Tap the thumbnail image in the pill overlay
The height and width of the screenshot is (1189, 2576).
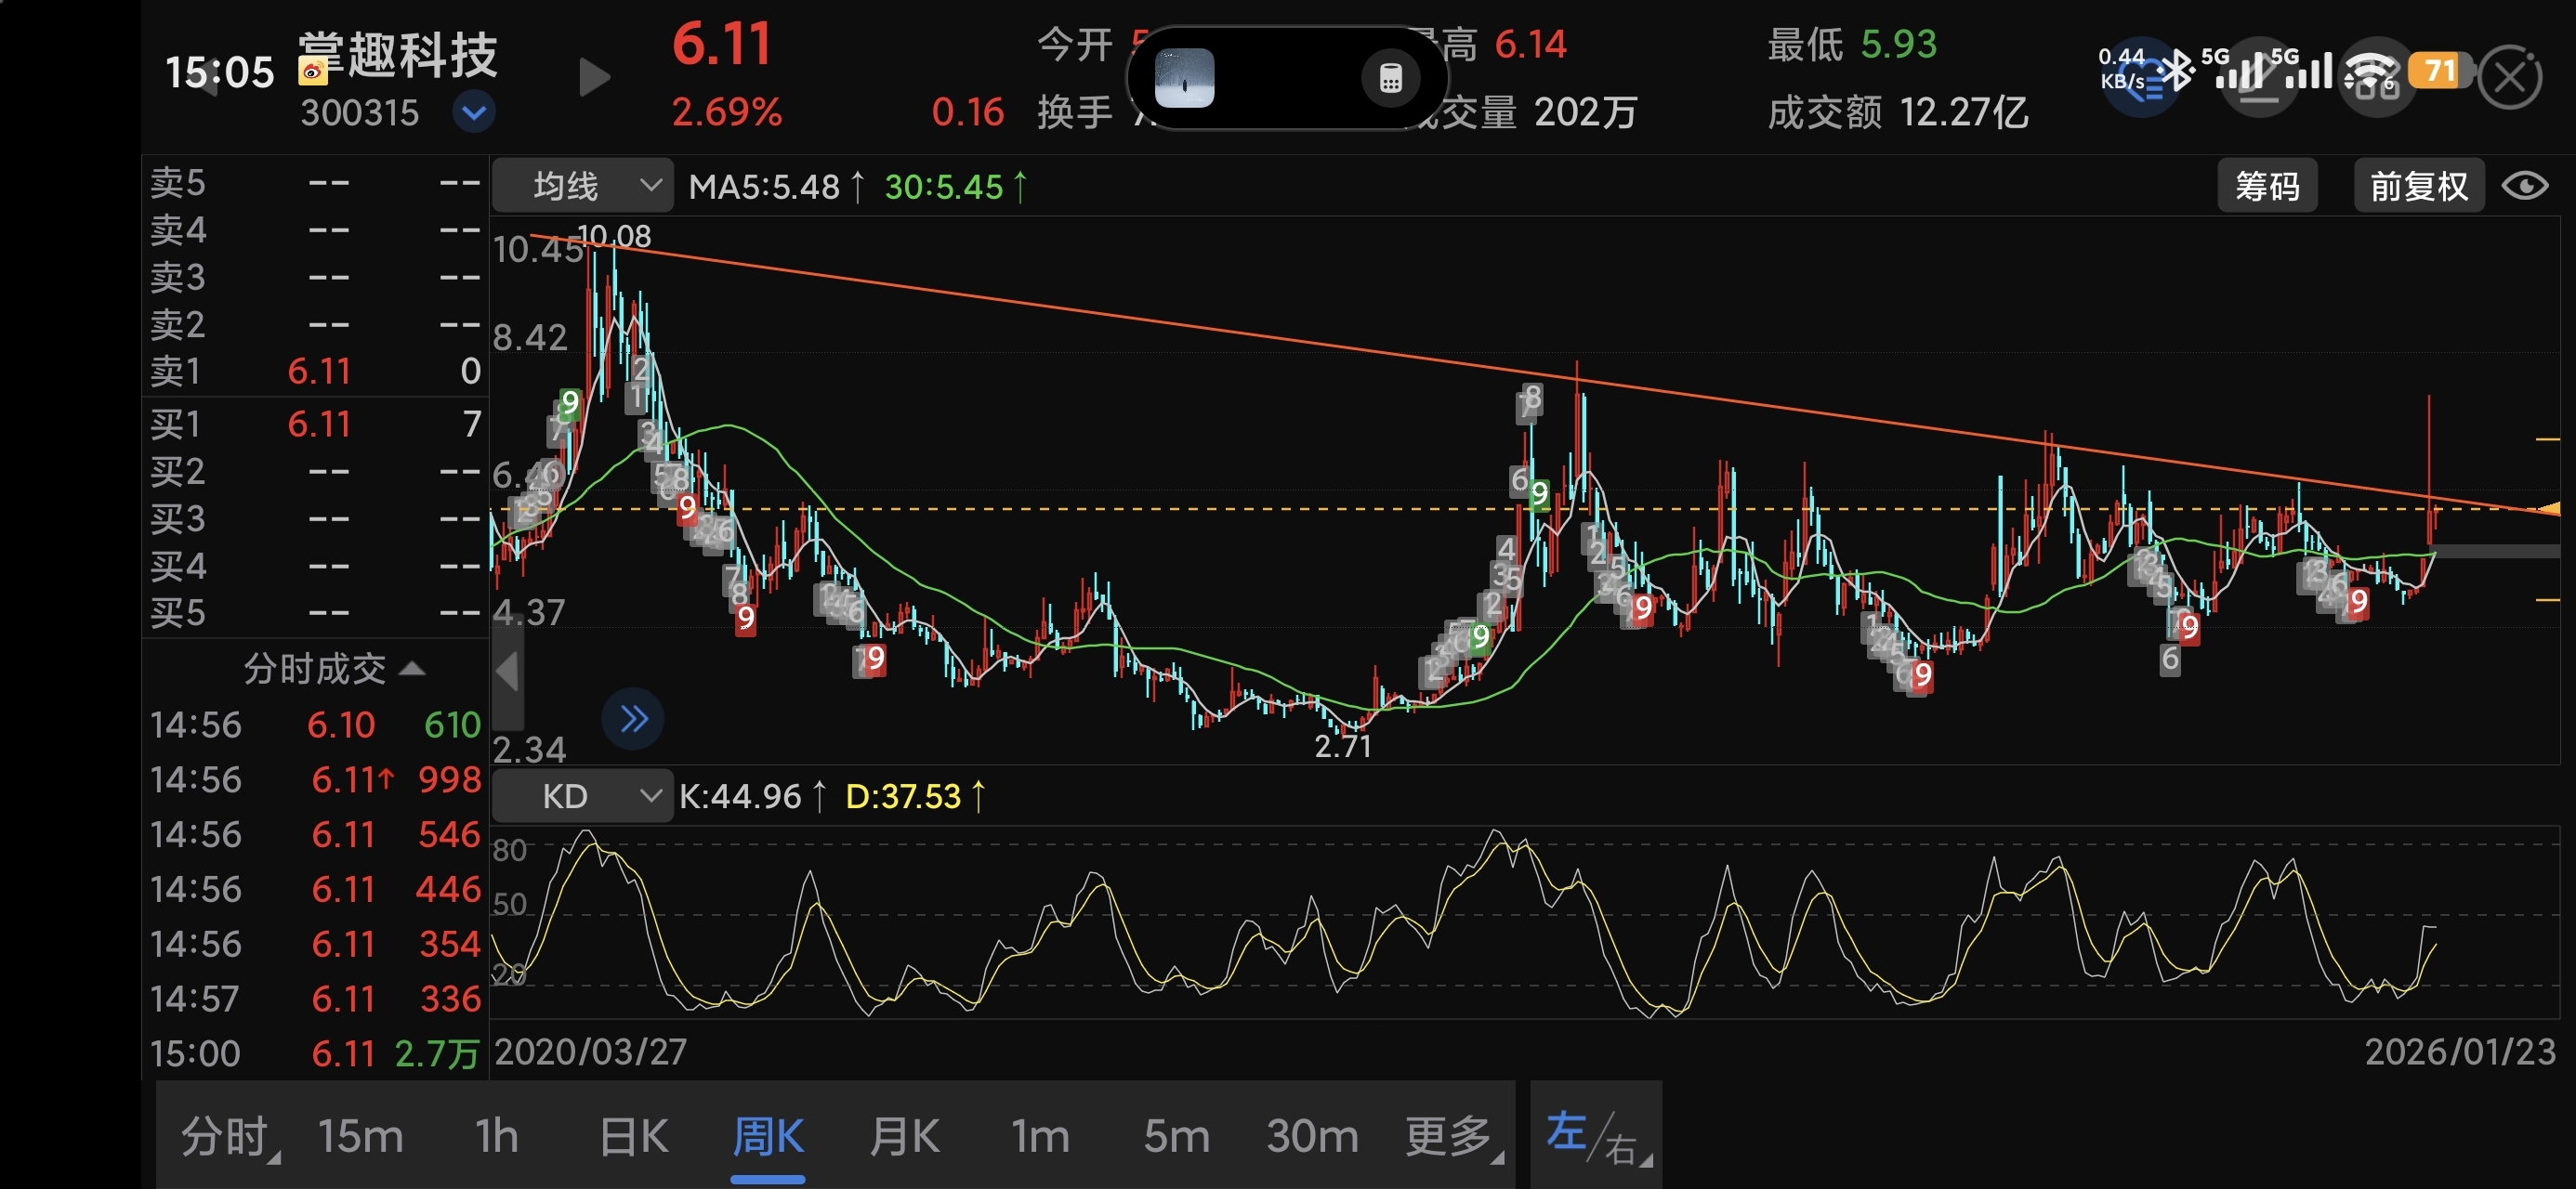(x=1184, y=78)
